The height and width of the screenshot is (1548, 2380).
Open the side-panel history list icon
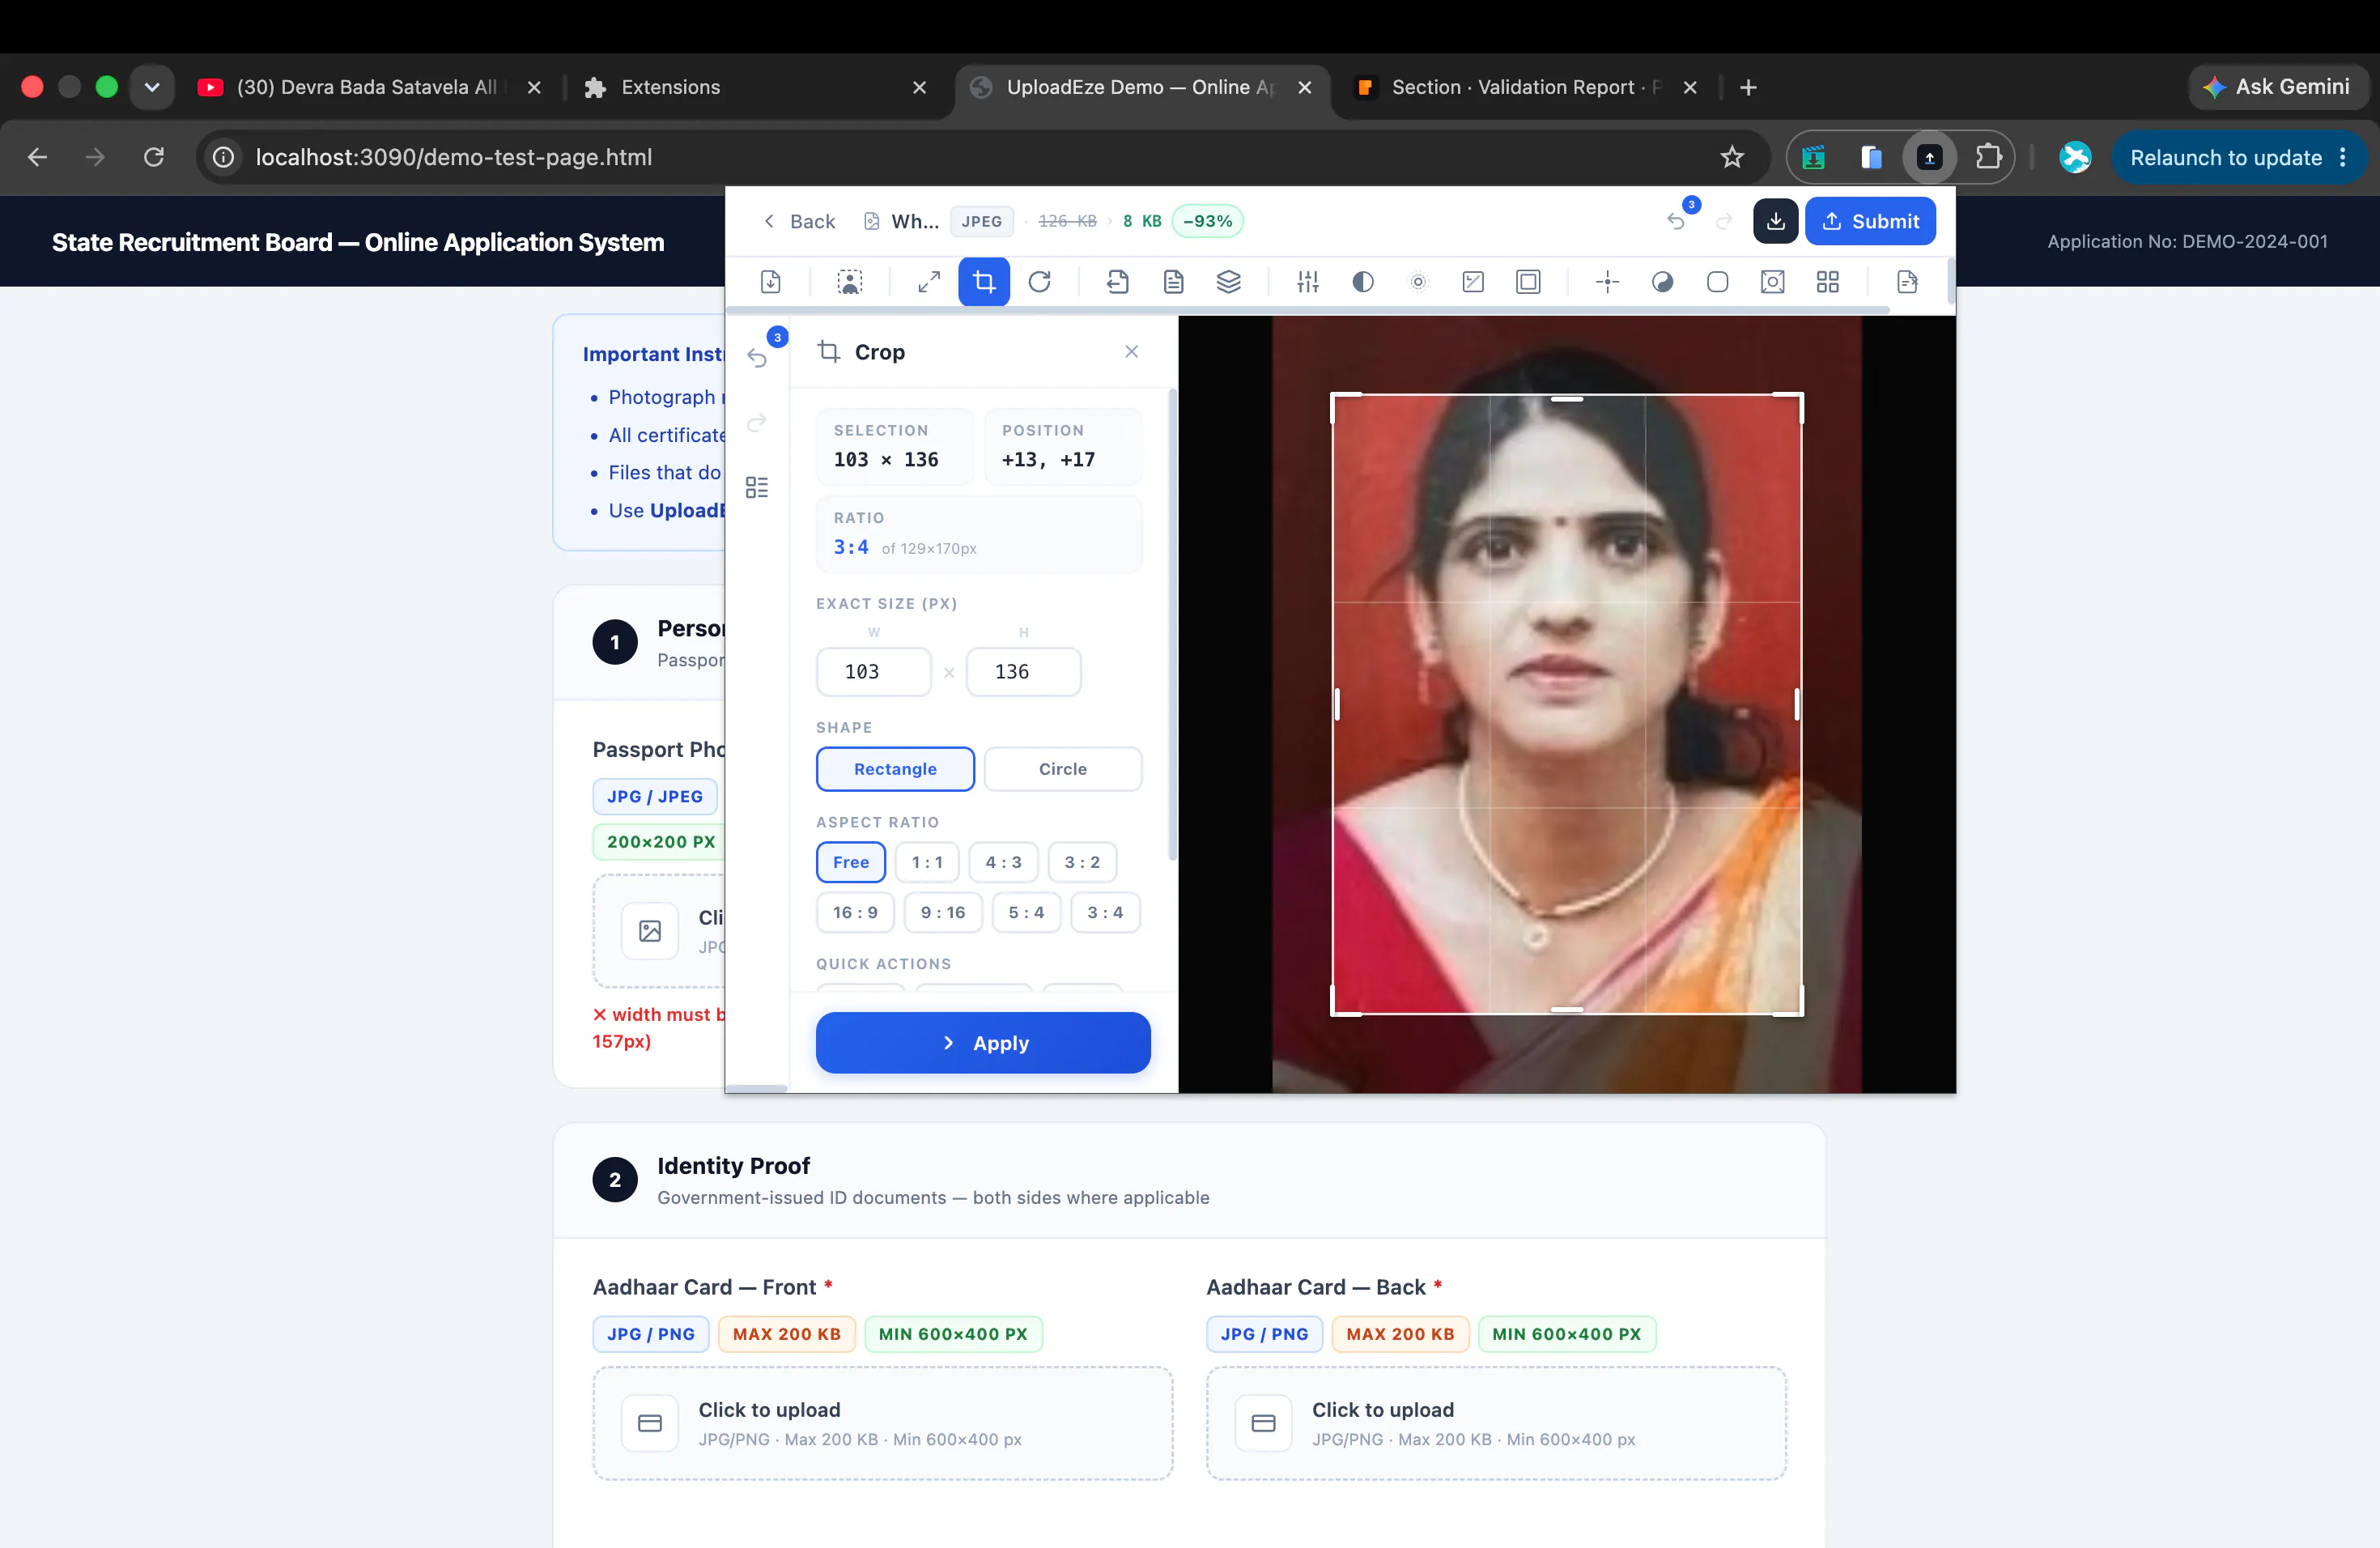pyautogui.click(x=757, y=487)
